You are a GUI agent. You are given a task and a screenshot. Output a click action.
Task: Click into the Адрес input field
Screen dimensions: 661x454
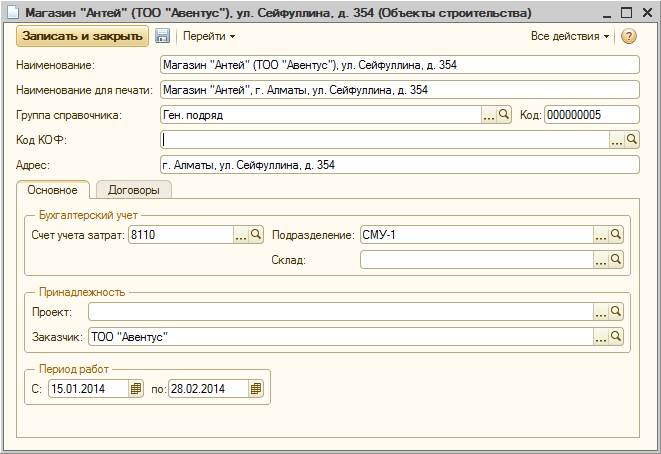coord(398,165)
